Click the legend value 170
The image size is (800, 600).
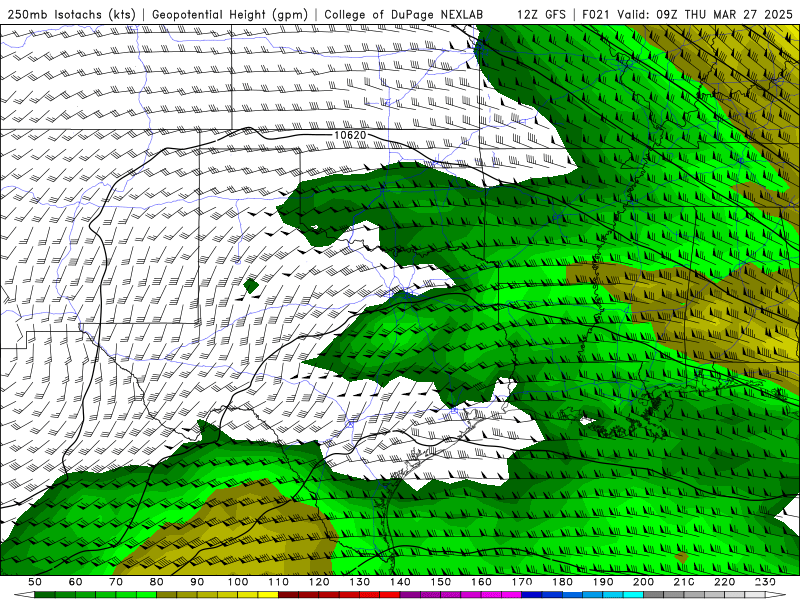tap(522, 582)
